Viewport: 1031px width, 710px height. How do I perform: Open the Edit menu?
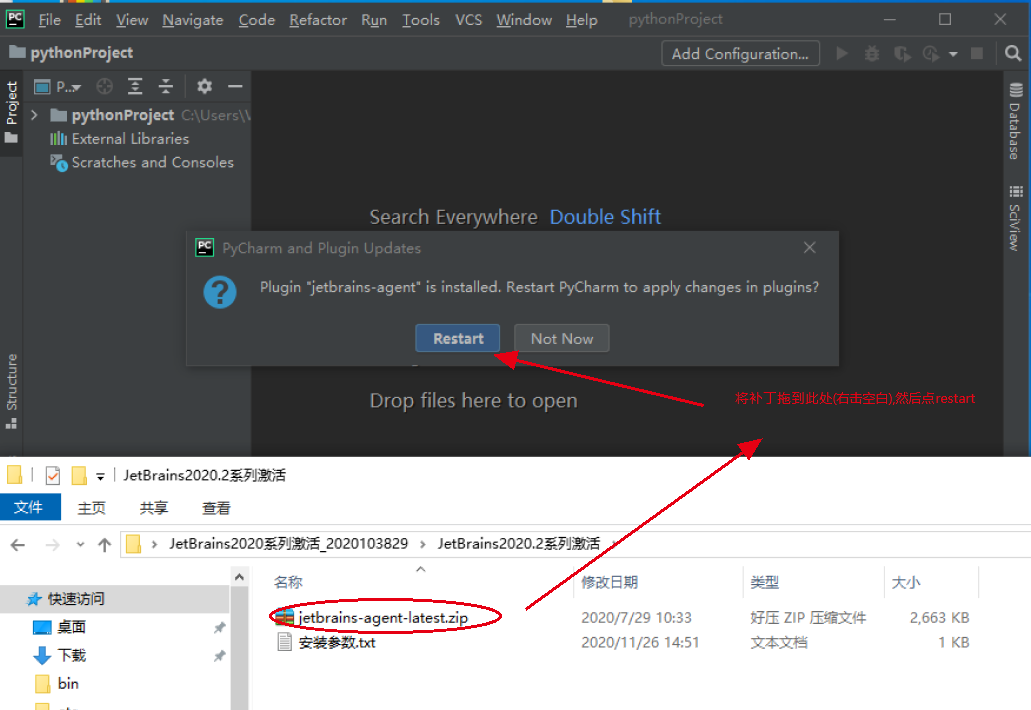coord(88,20)
